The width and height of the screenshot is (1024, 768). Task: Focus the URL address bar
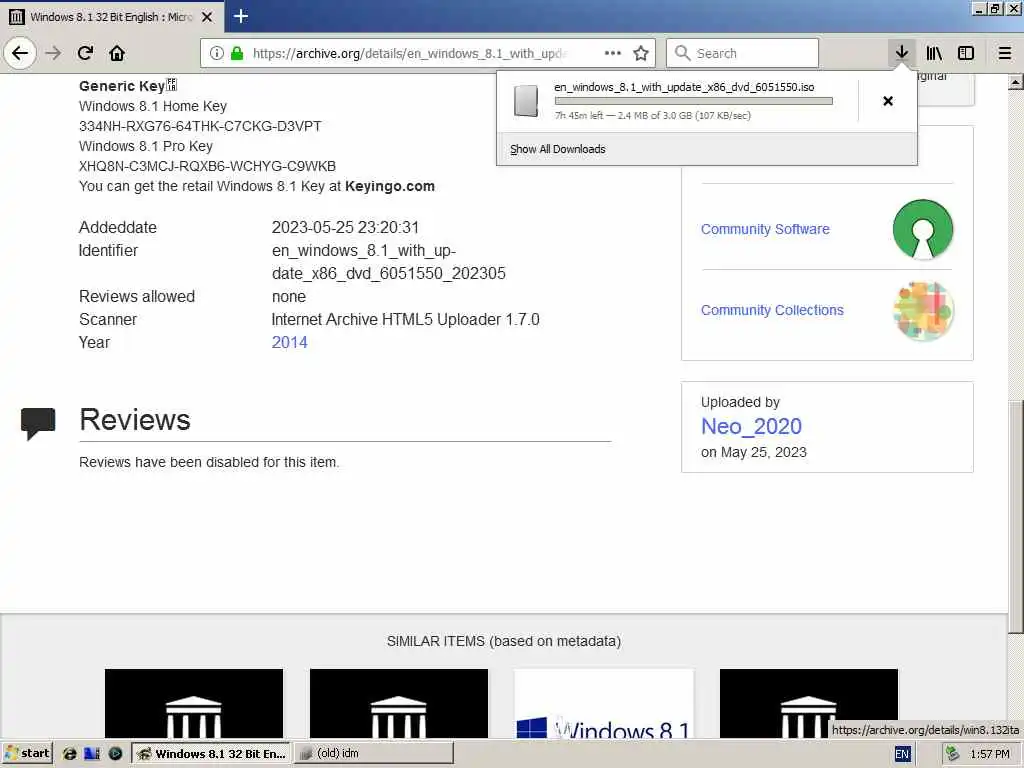pos(409,54)
